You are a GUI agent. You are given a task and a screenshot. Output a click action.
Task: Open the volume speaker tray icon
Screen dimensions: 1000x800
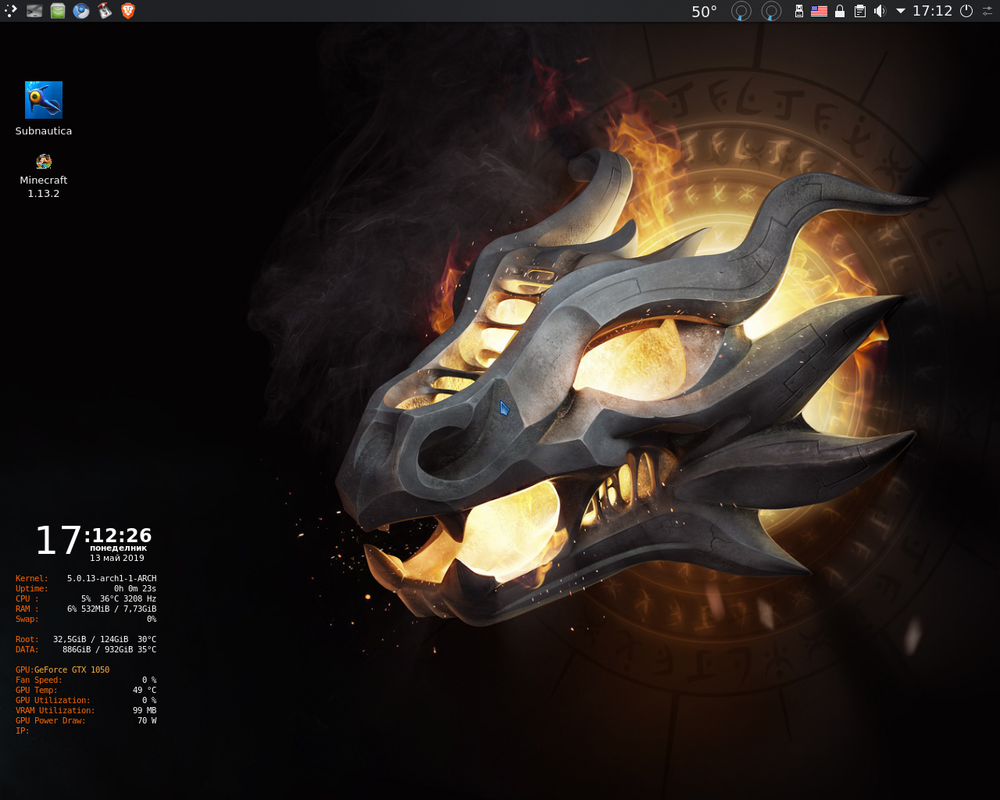pos(880,11)
